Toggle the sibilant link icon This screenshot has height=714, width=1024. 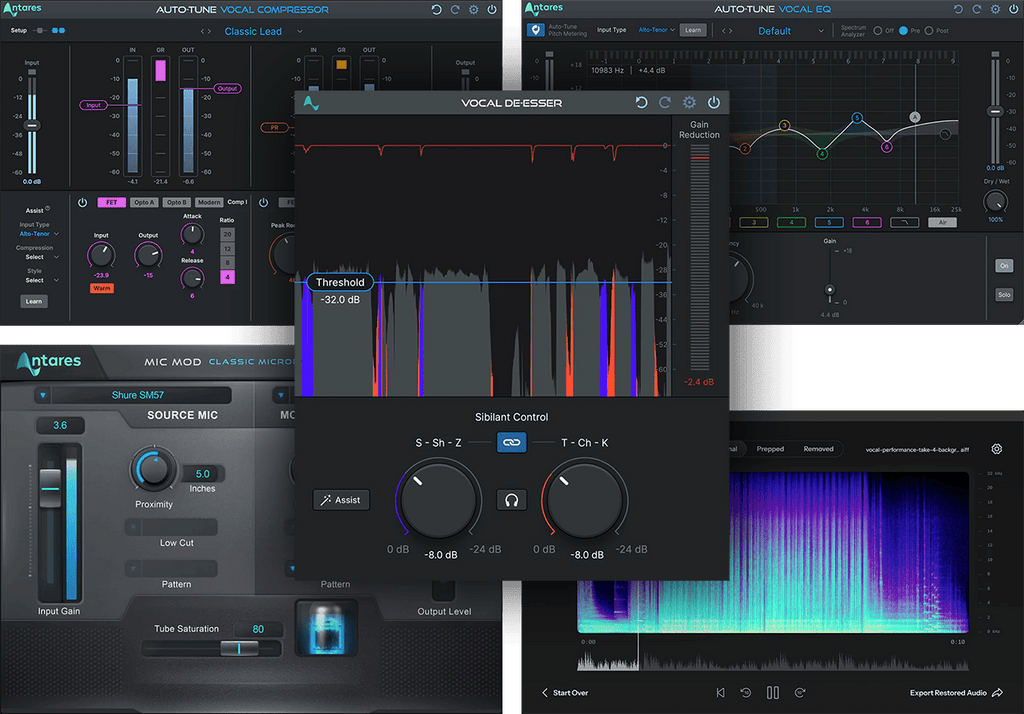tap(511, 441)
